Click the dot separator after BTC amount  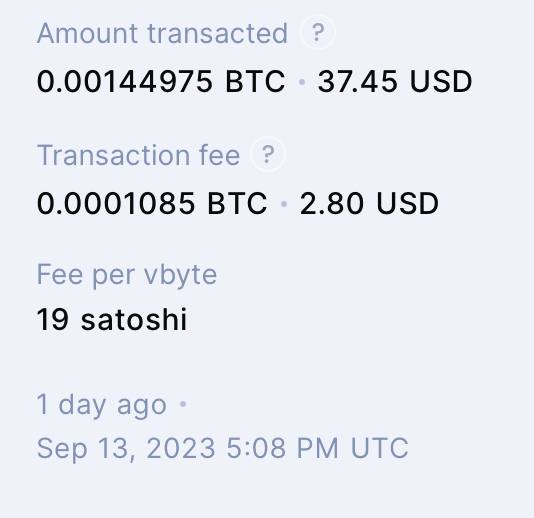coord(301,82)
